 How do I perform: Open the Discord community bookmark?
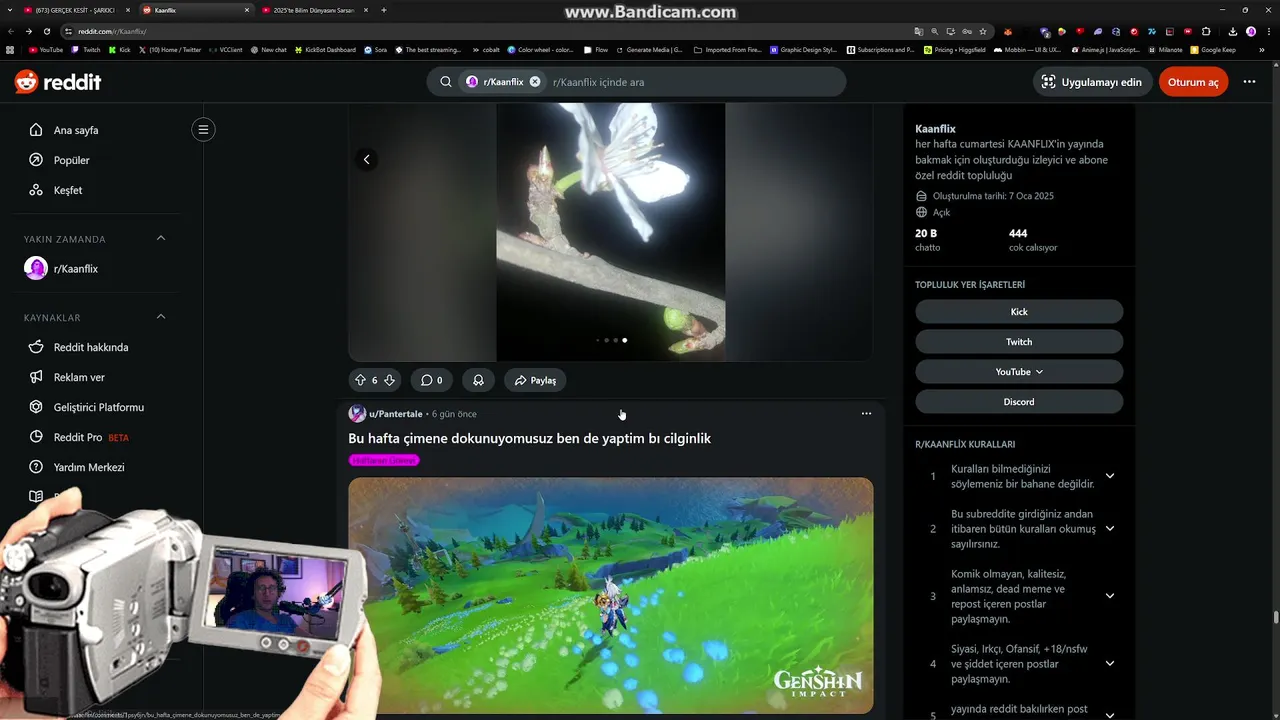(x=1019, y=402)
